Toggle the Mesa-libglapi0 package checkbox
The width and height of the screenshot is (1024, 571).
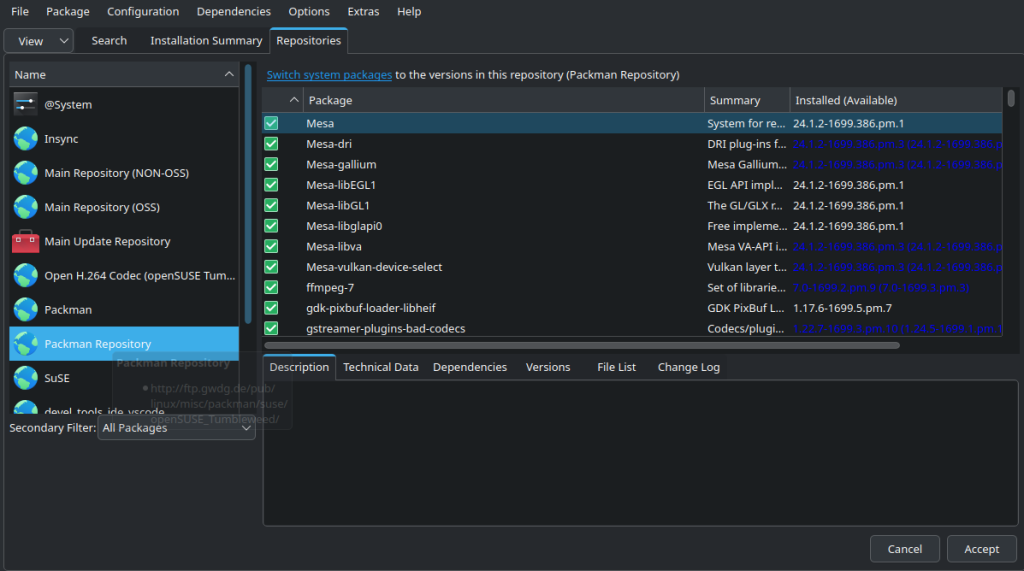coord(271,225)
